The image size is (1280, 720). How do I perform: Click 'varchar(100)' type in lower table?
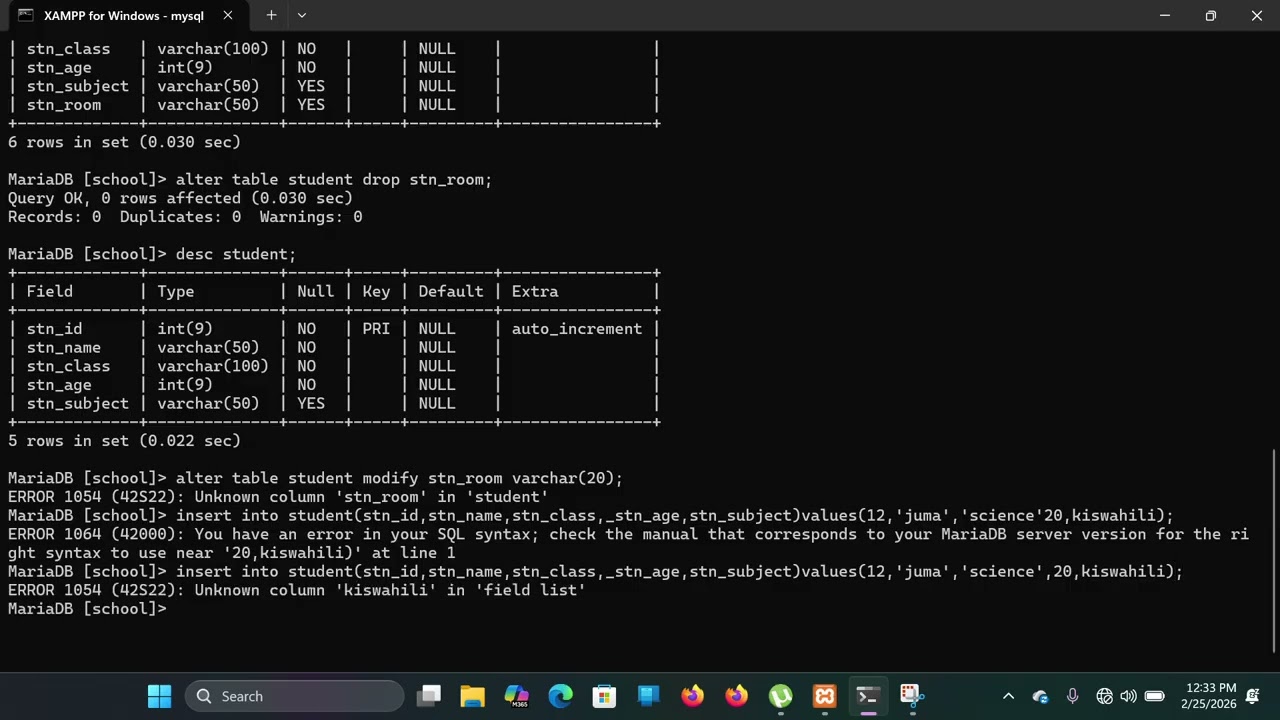213,366
